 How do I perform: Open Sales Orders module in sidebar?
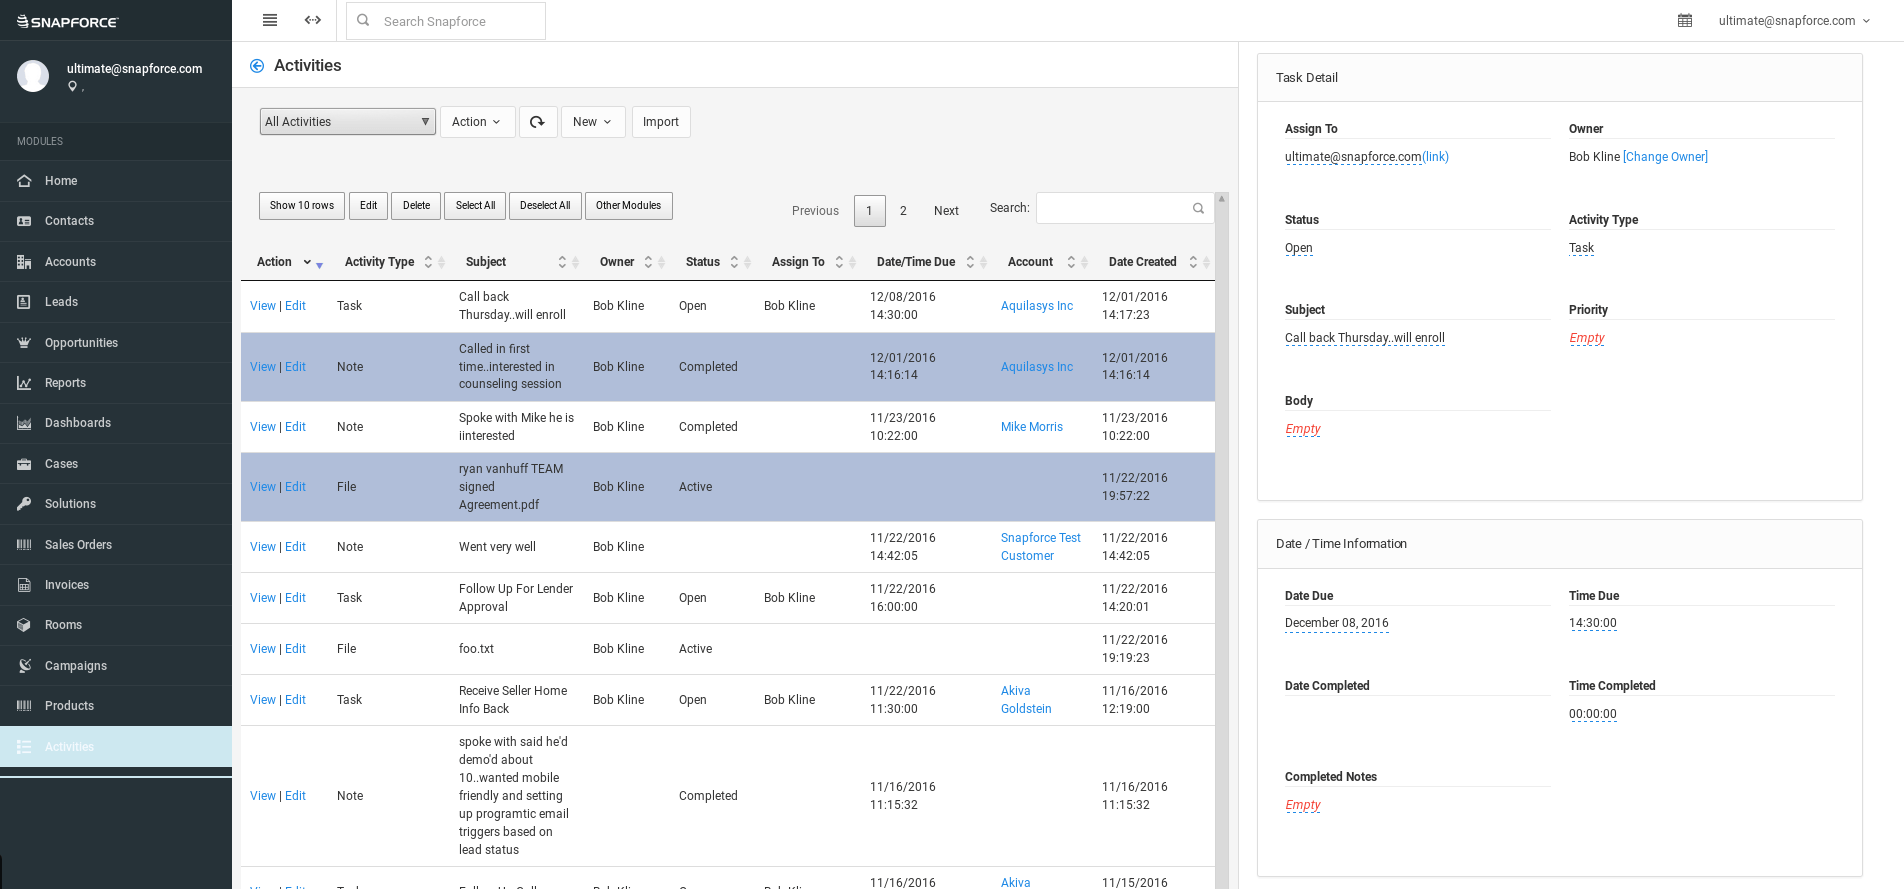tap(116, 545)
